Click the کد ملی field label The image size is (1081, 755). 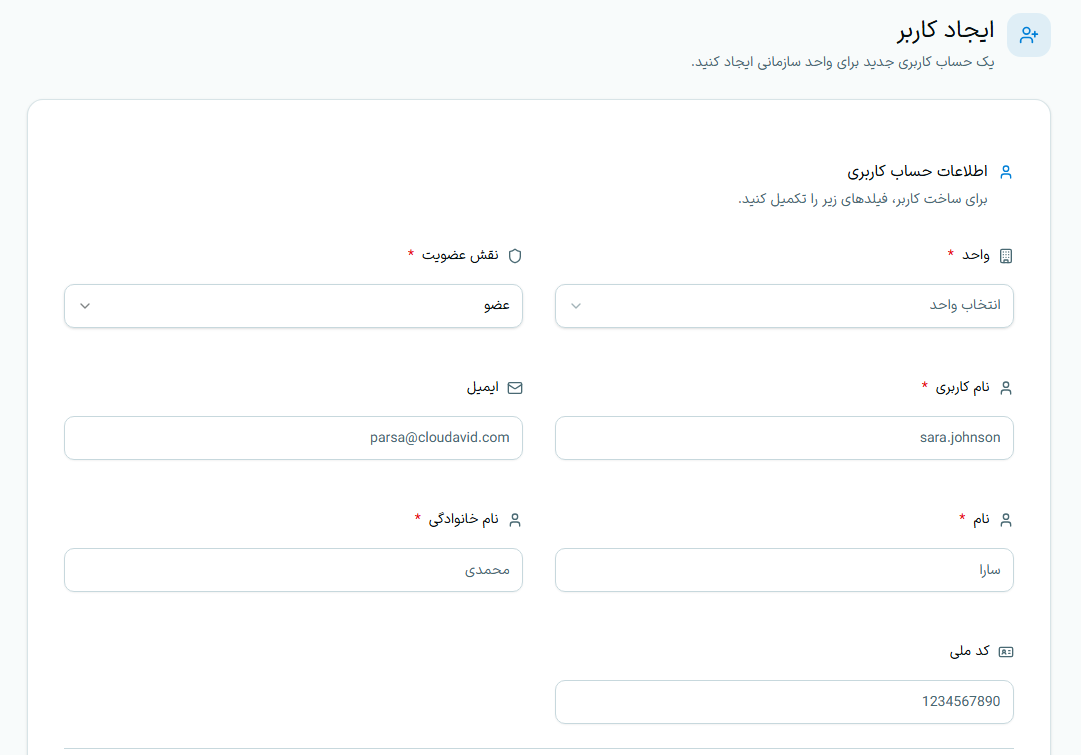[969, 651]
